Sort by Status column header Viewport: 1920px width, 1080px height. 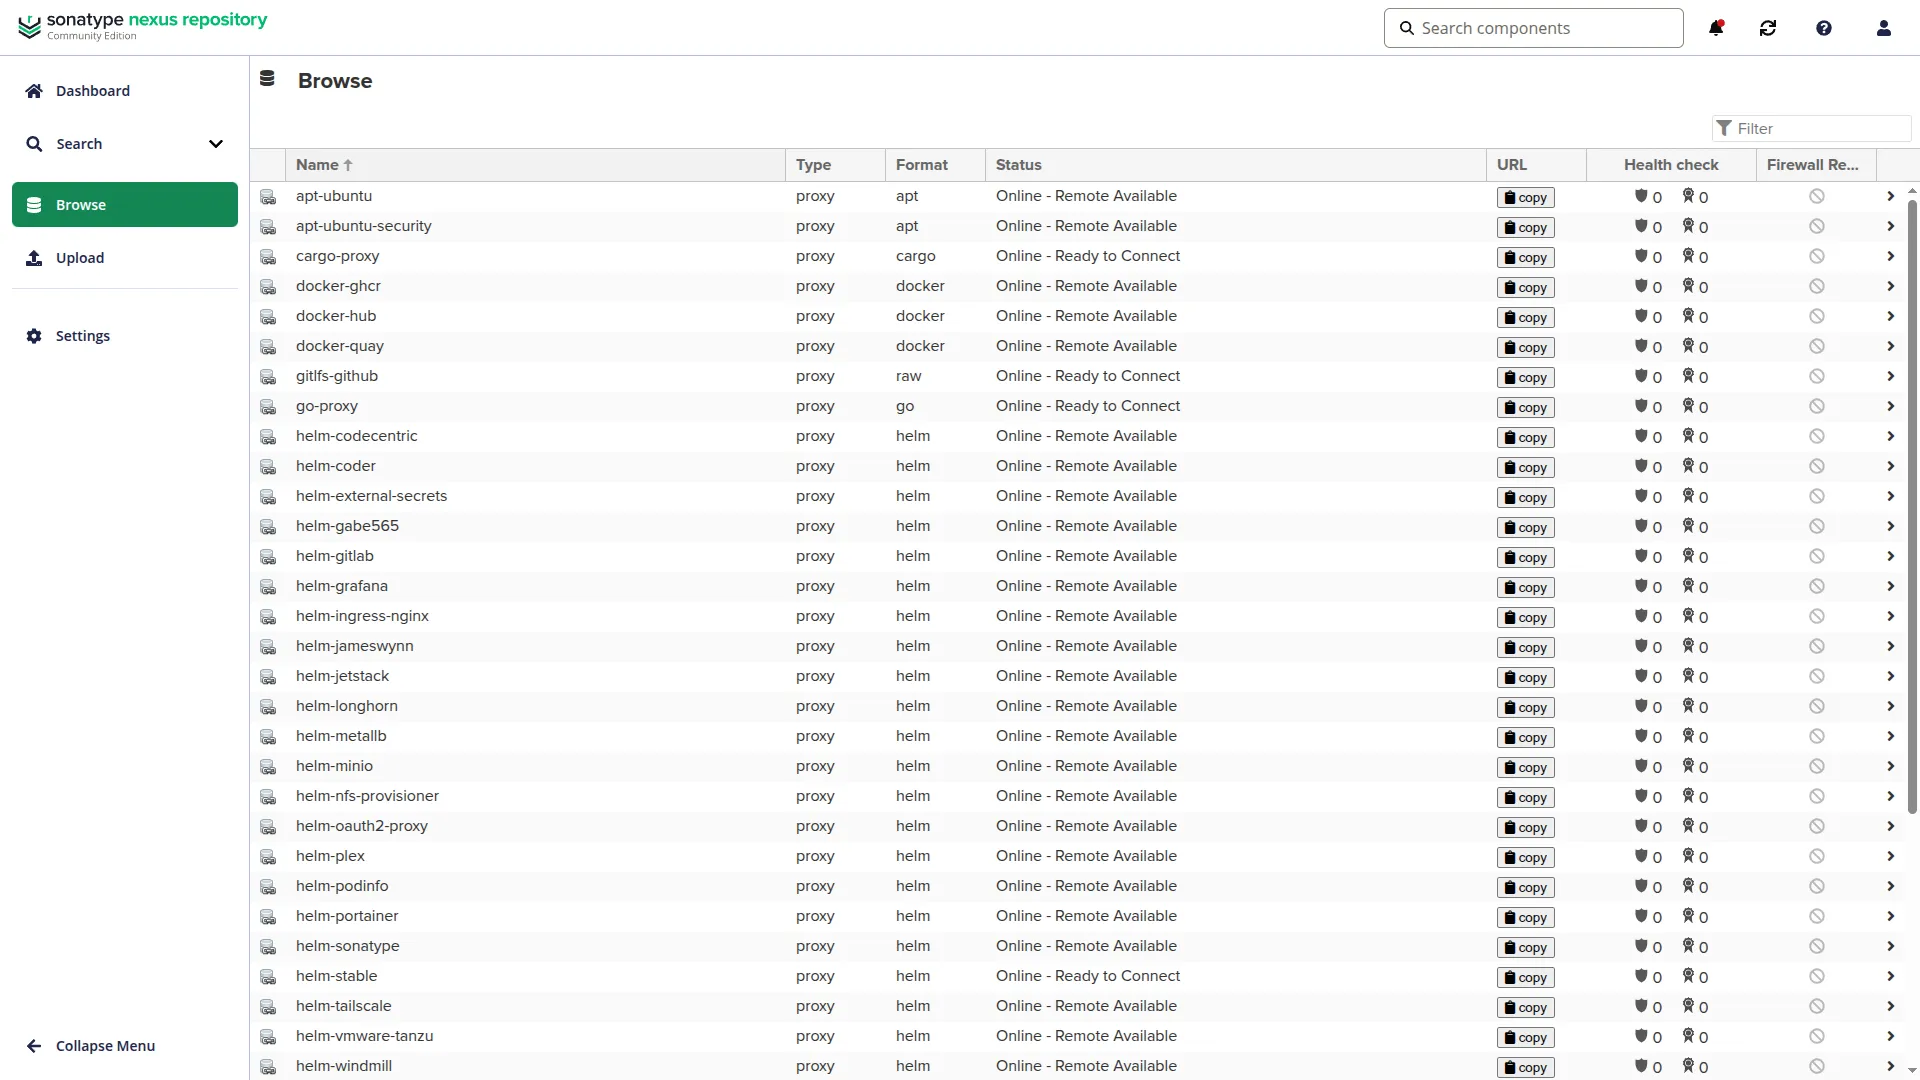click(x=1236, y=165)
